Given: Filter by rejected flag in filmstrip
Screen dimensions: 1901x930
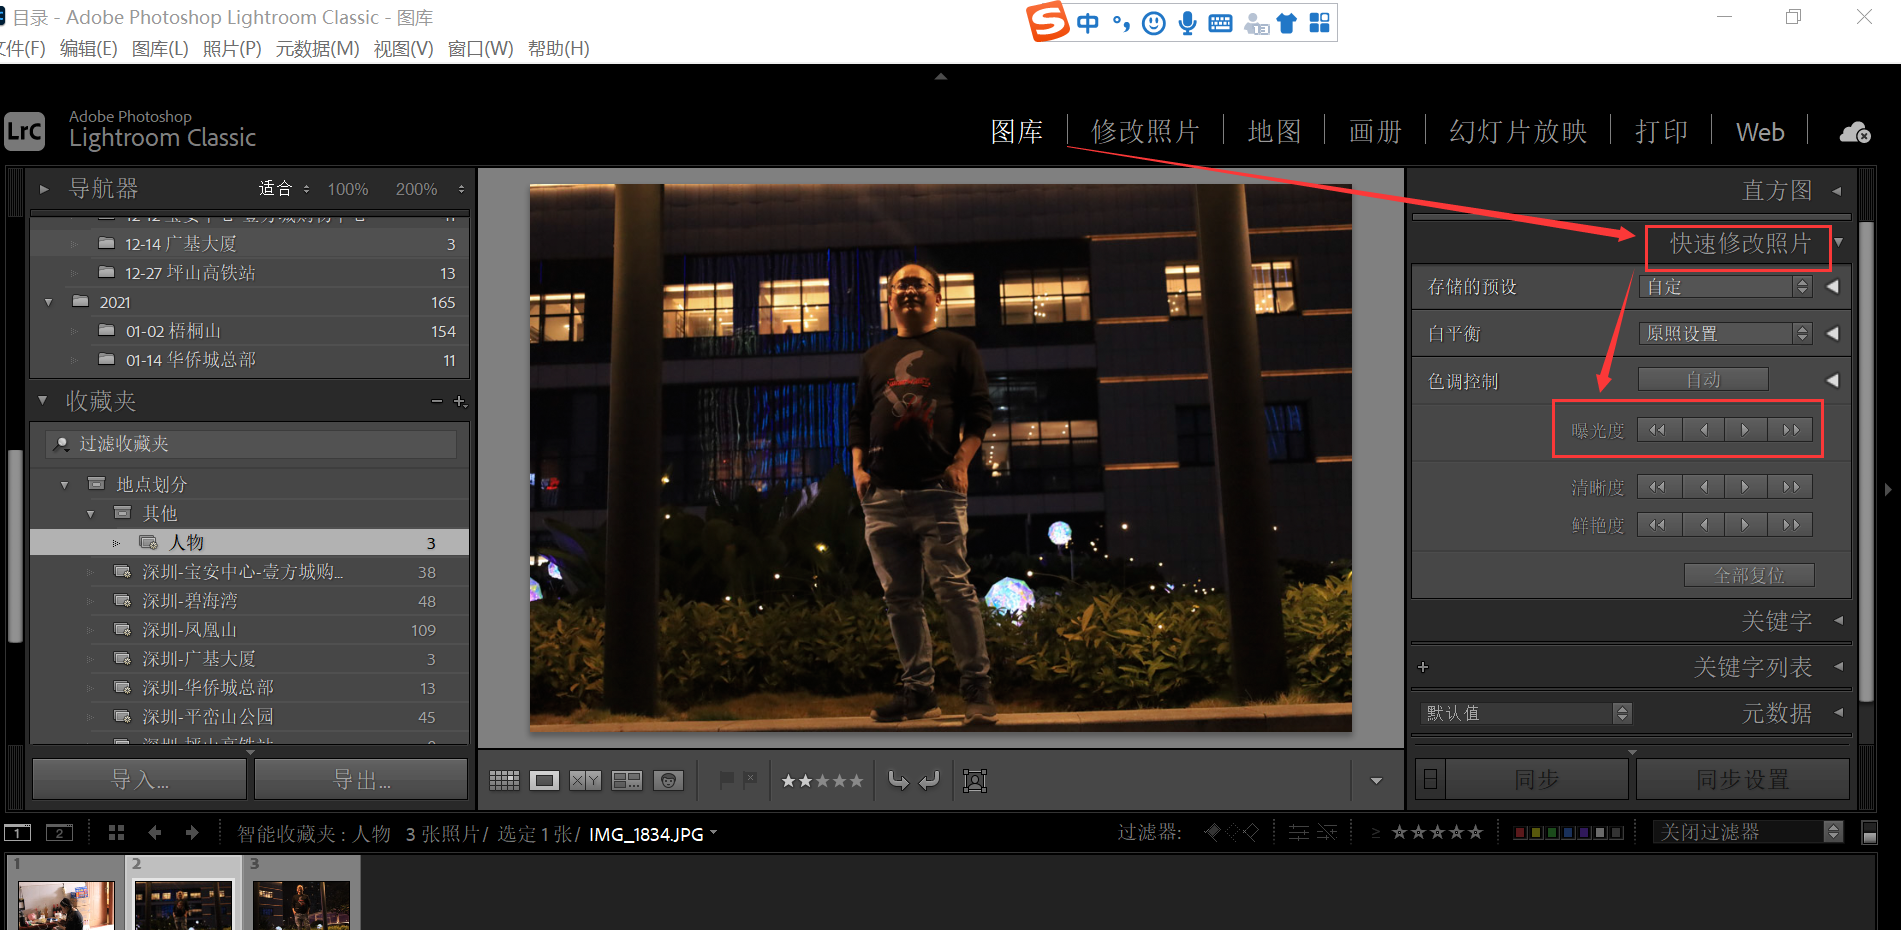Looking at the screenshot, I should click(x=1251, y=832).
